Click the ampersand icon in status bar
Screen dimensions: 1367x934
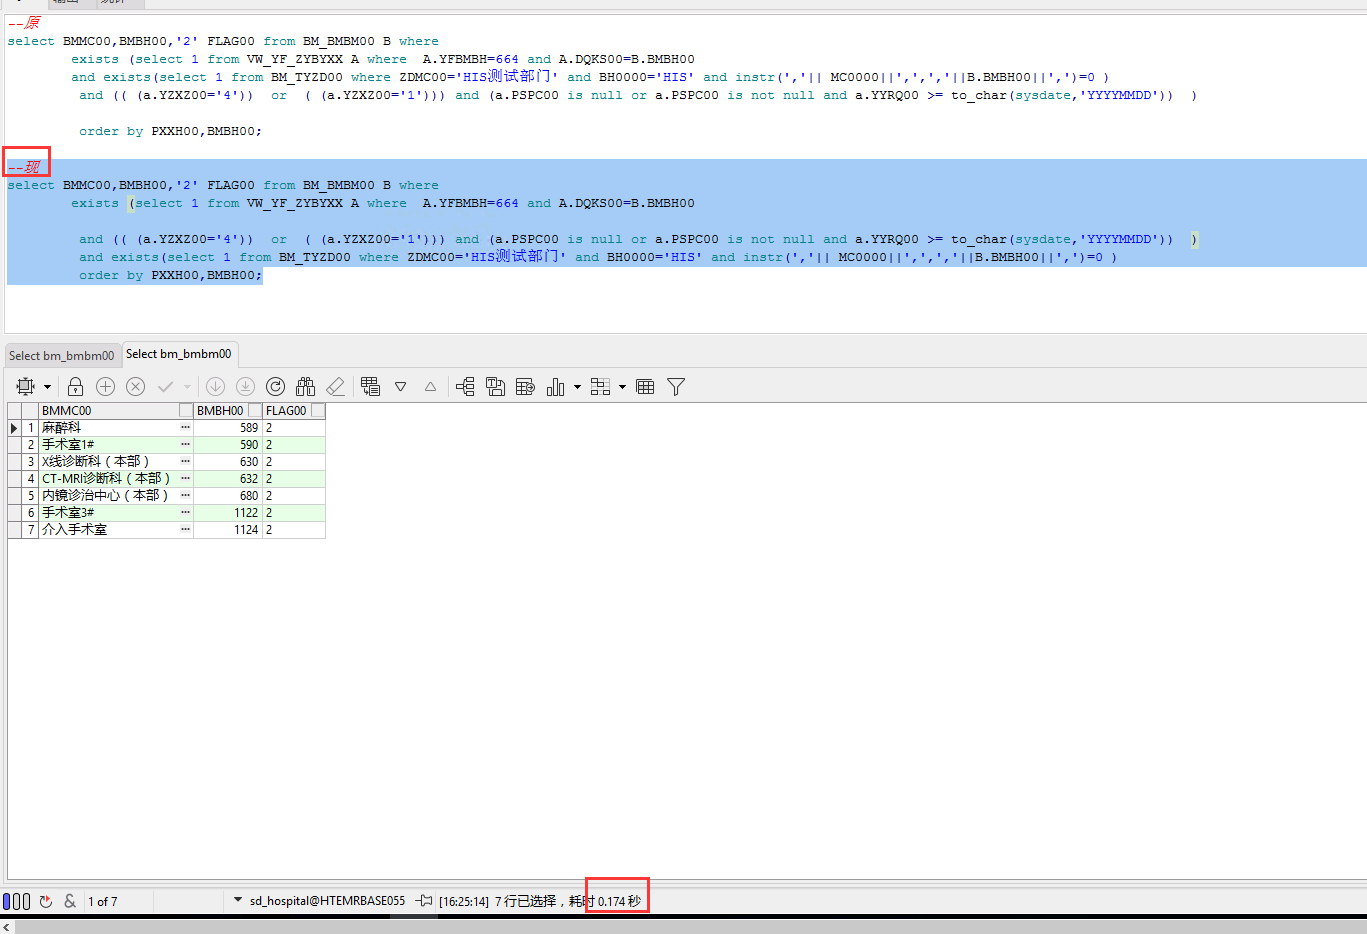pos(70,901)
